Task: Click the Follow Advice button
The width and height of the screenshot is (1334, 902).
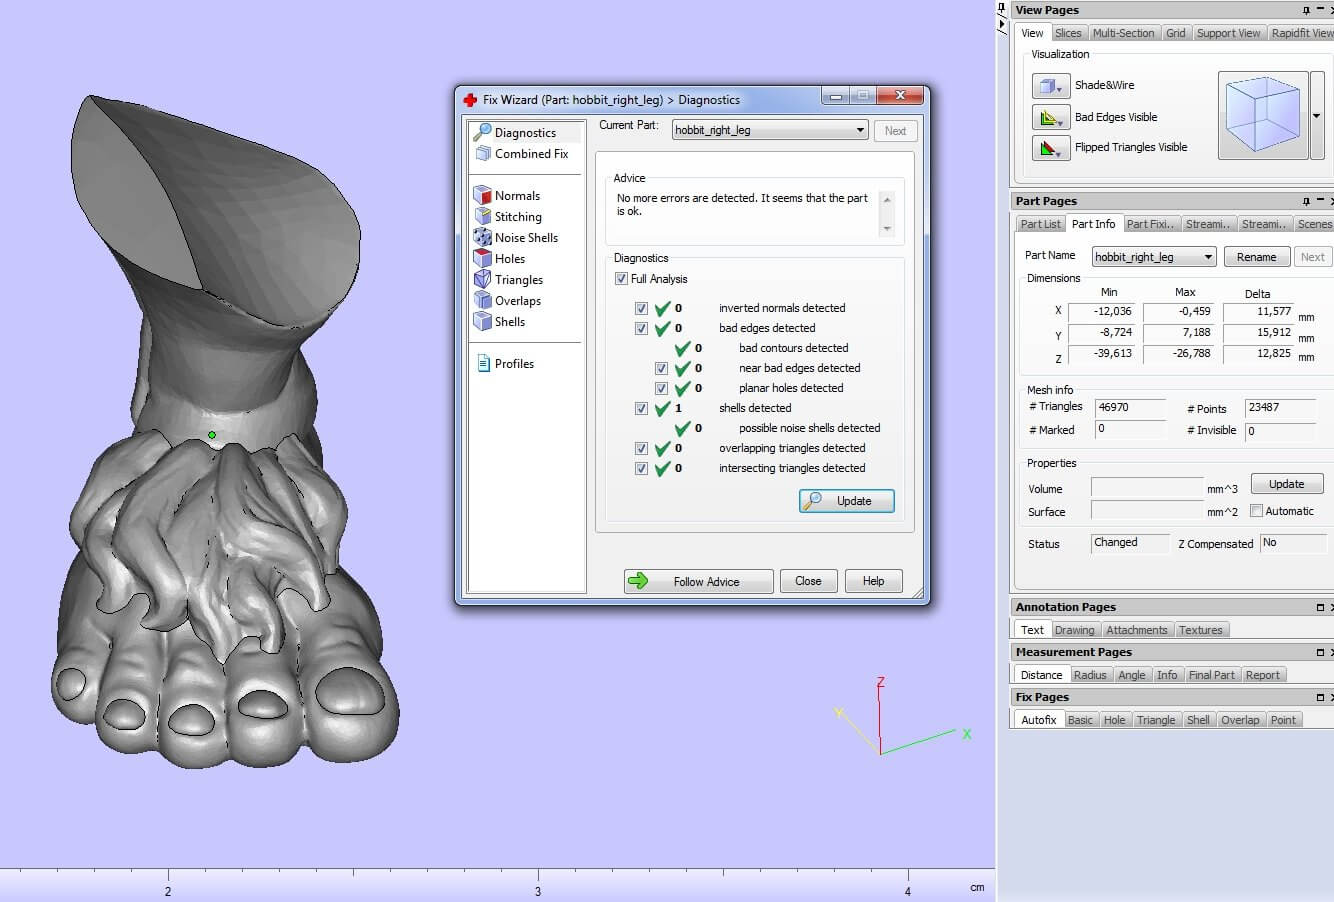Action: [x=698, y=581]
